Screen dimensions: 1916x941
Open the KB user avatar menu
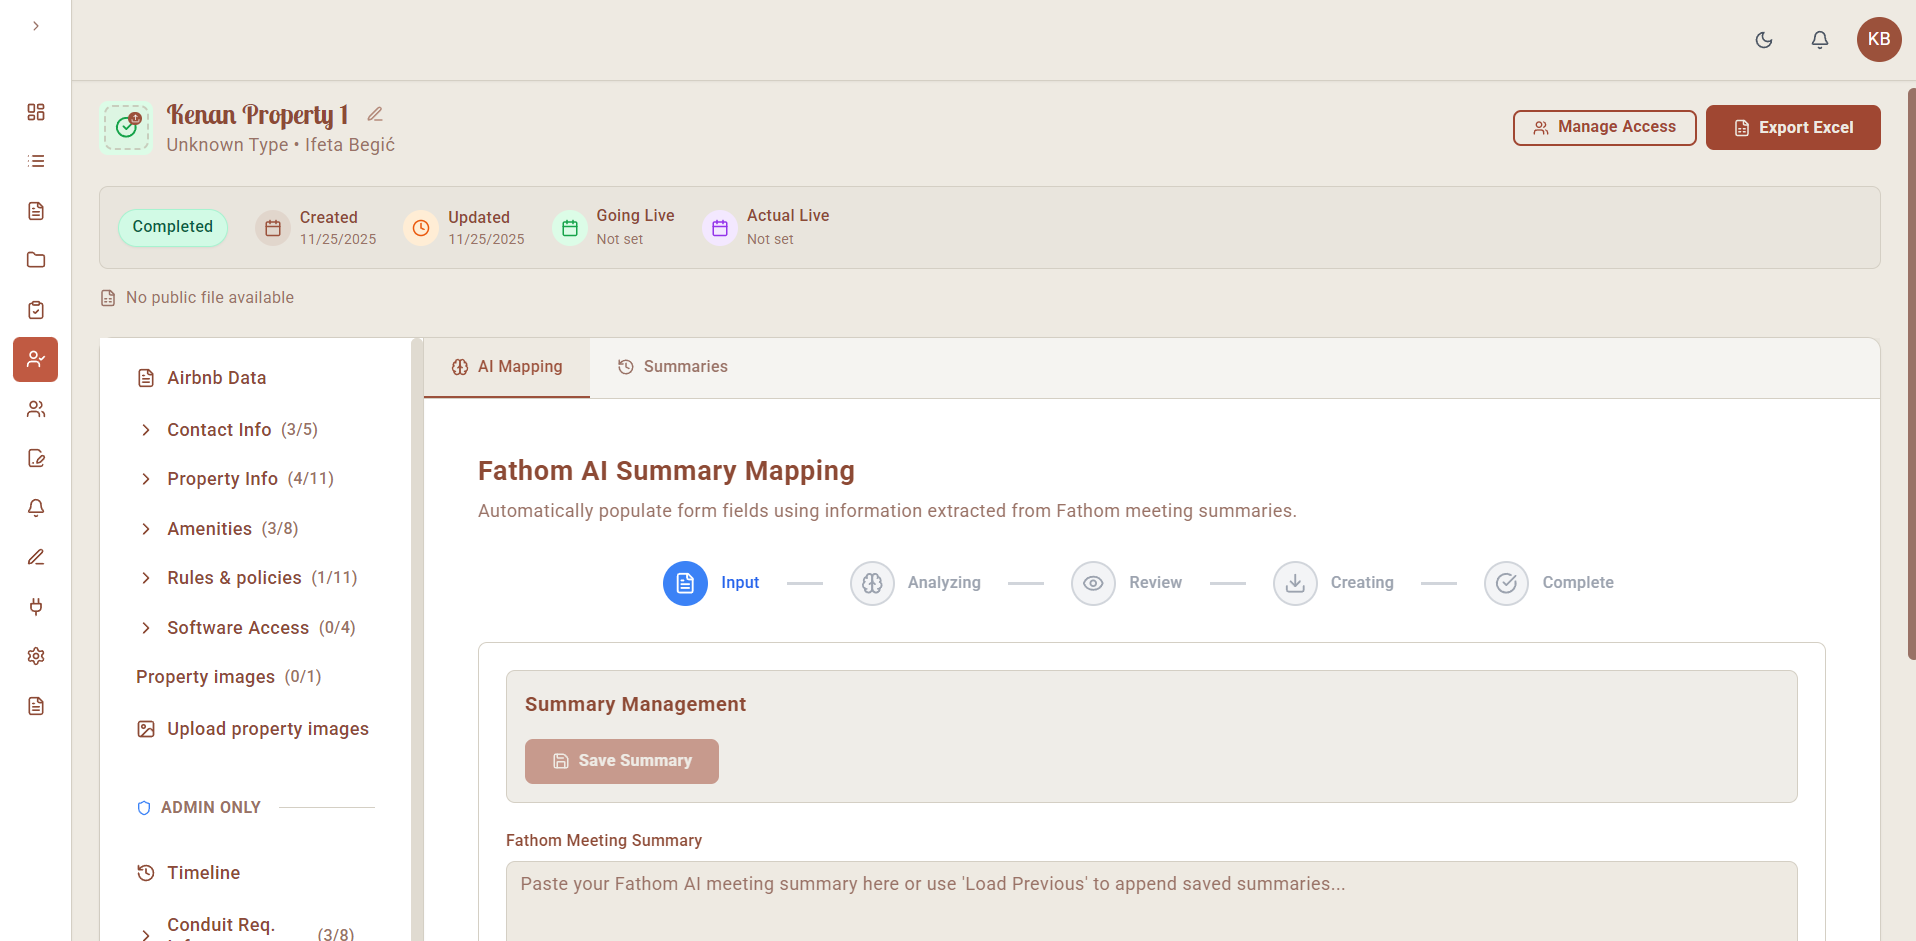[1879, 39]
